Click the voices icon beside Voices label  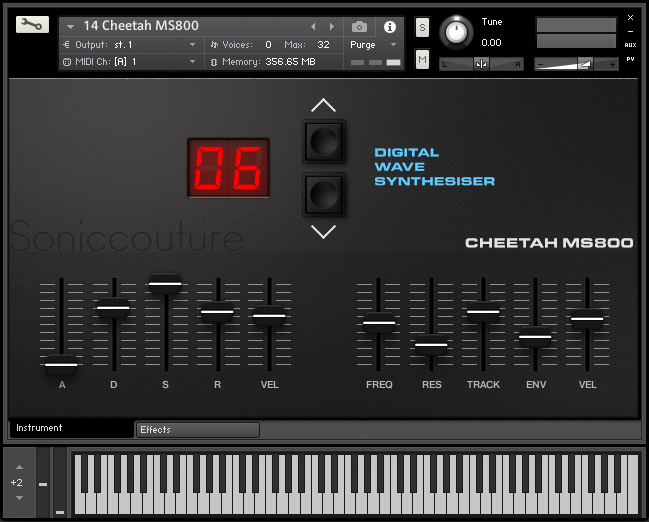pyautogui.click(x=214, y=45)
